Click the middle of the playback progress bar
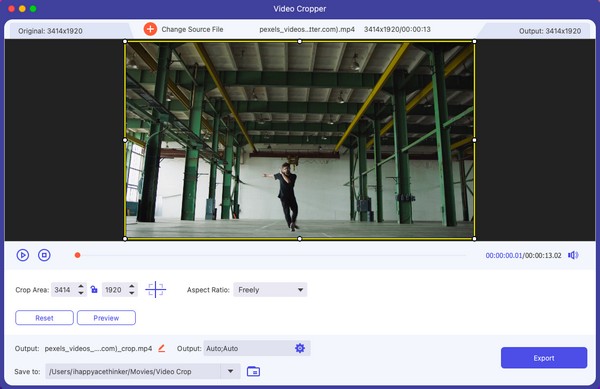This screenshot has width=600, height=389. [x=272, y=255]
